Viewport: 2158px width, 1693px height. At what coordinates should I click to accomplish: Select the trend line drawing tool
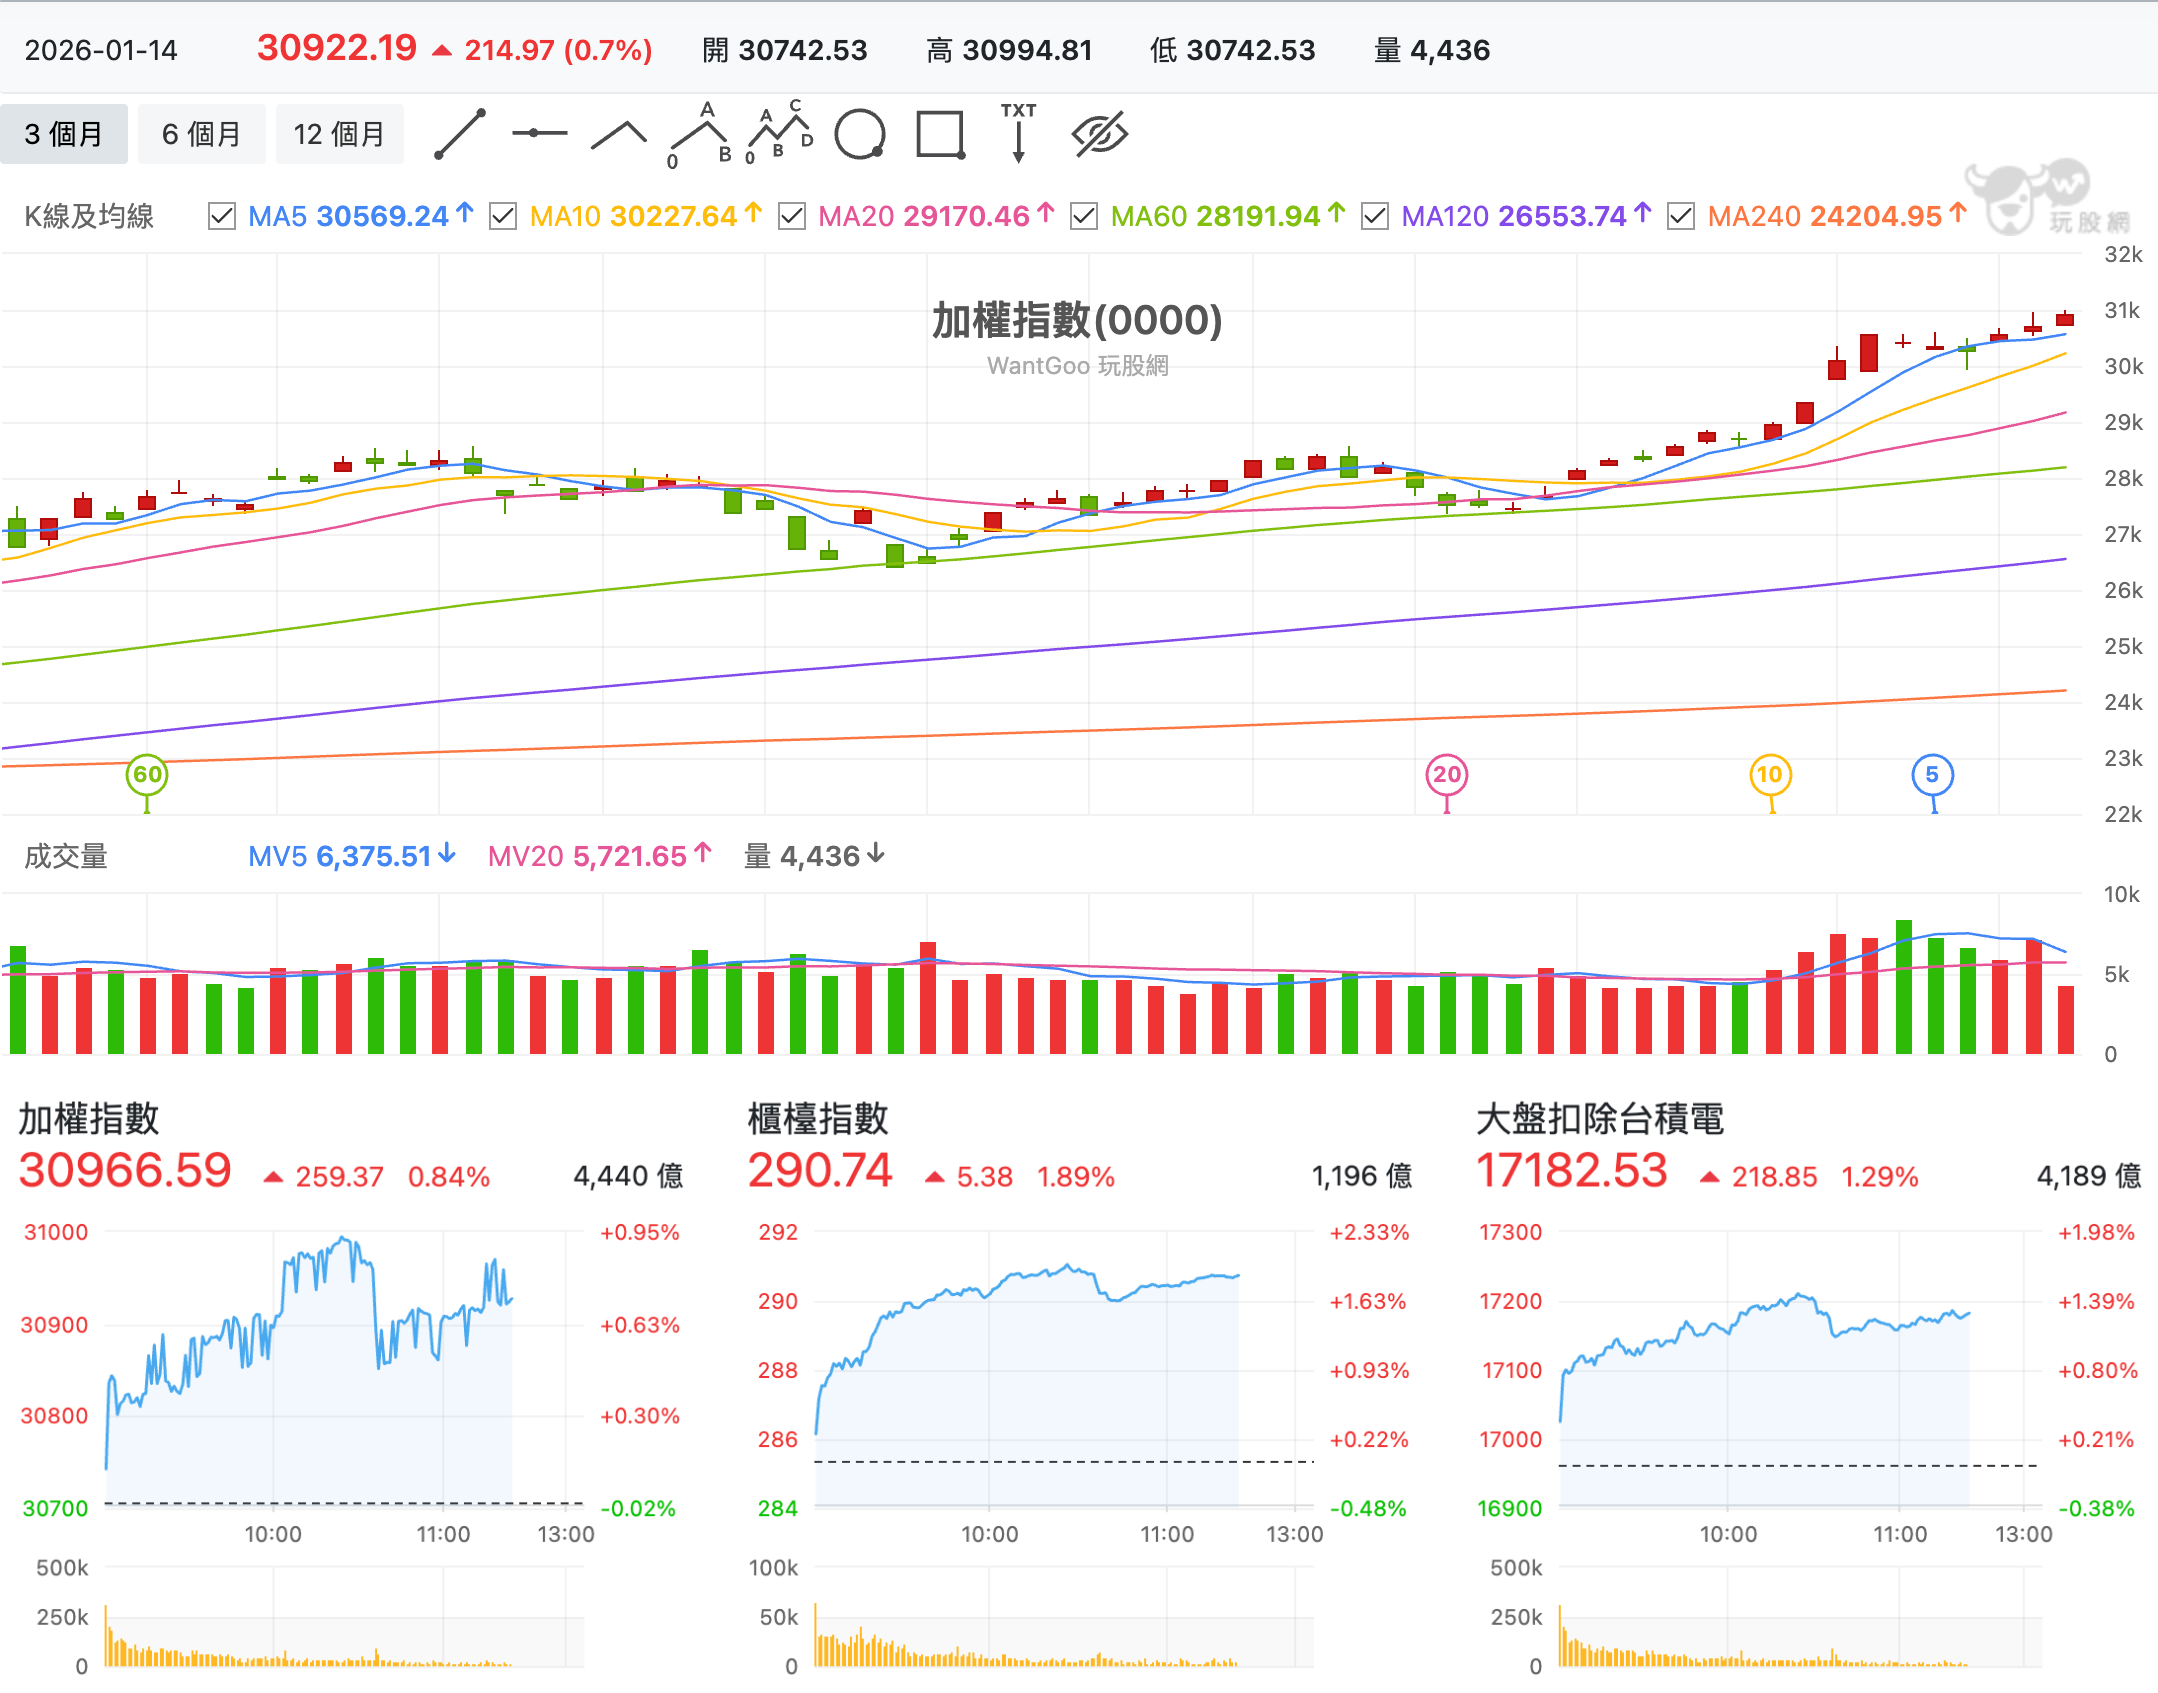458,133
